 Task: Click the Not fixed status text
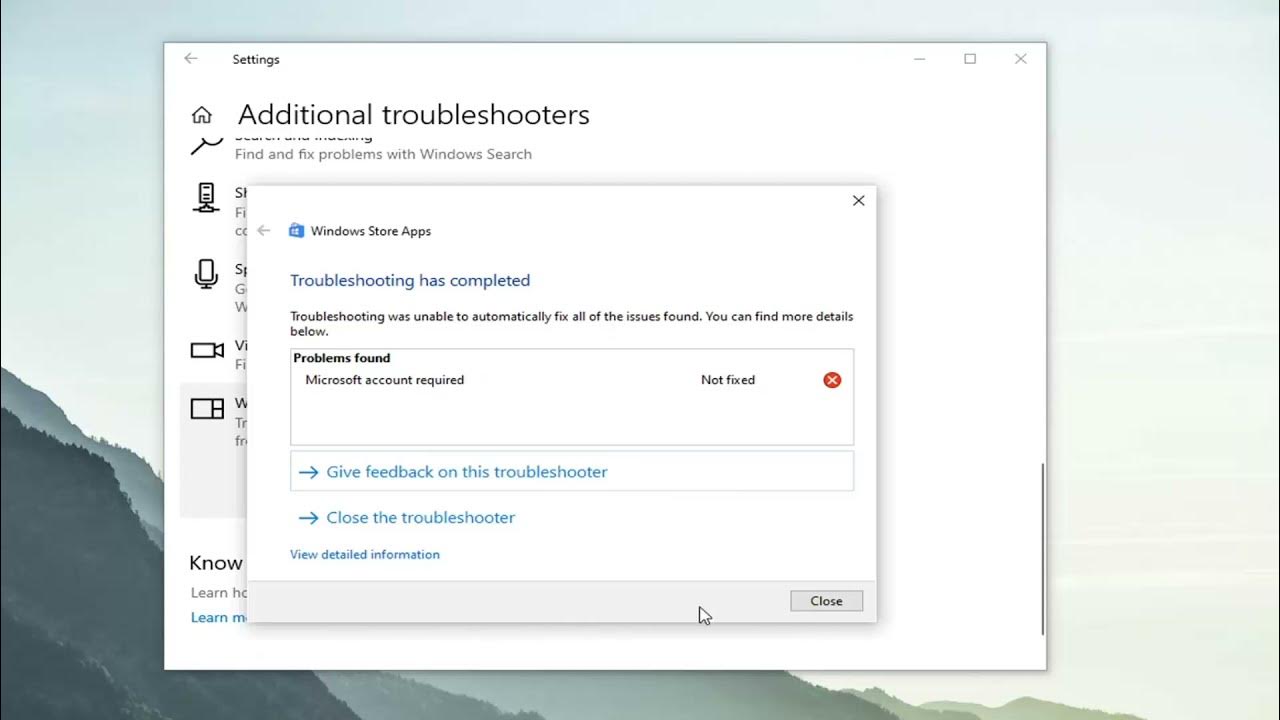728,380
